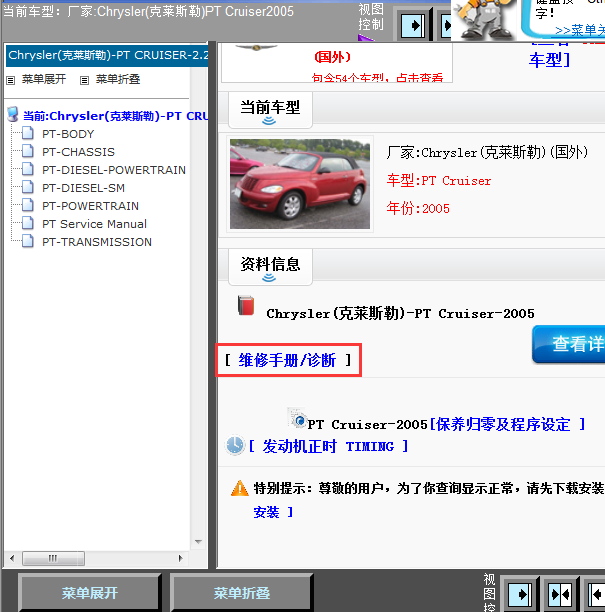Click the right arrow of the tree scrollbar
Screen dimensions: 605x612
coord(180,558)
